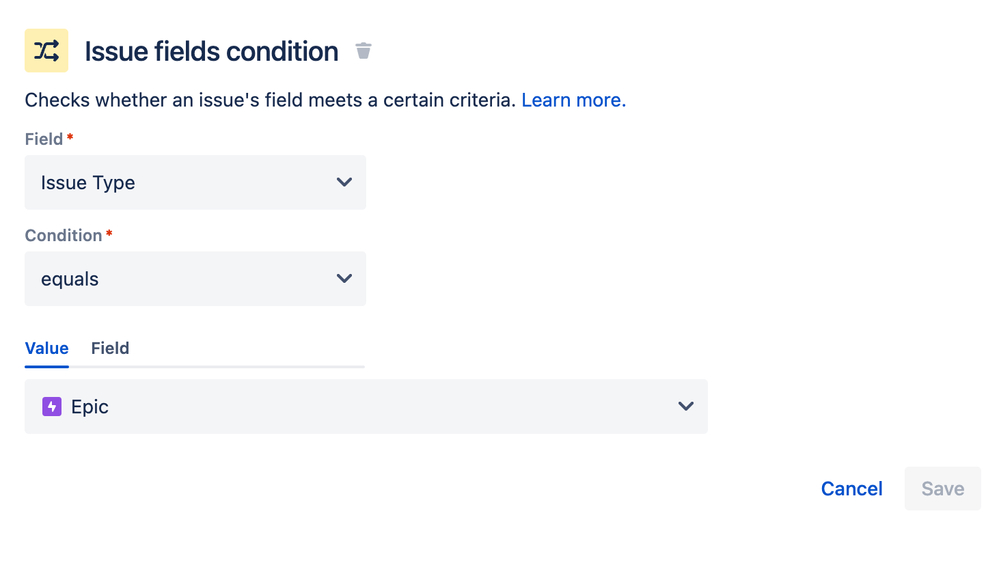999x578 pixels.
Task: Click the Save button
Action: (942, 489)
